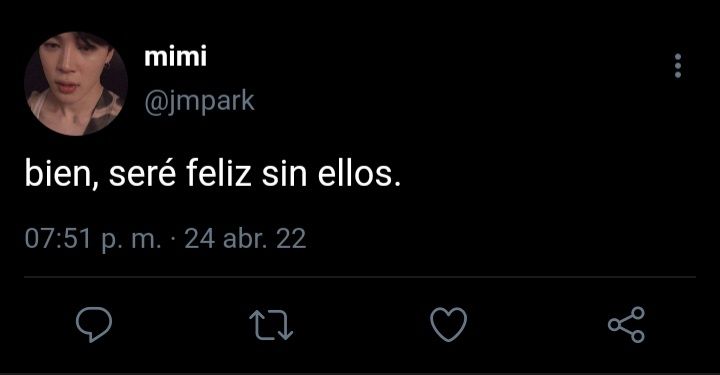720x375 pixels.
Task: Like the tweet with the heart icon
Action: [x=449, y=325]
